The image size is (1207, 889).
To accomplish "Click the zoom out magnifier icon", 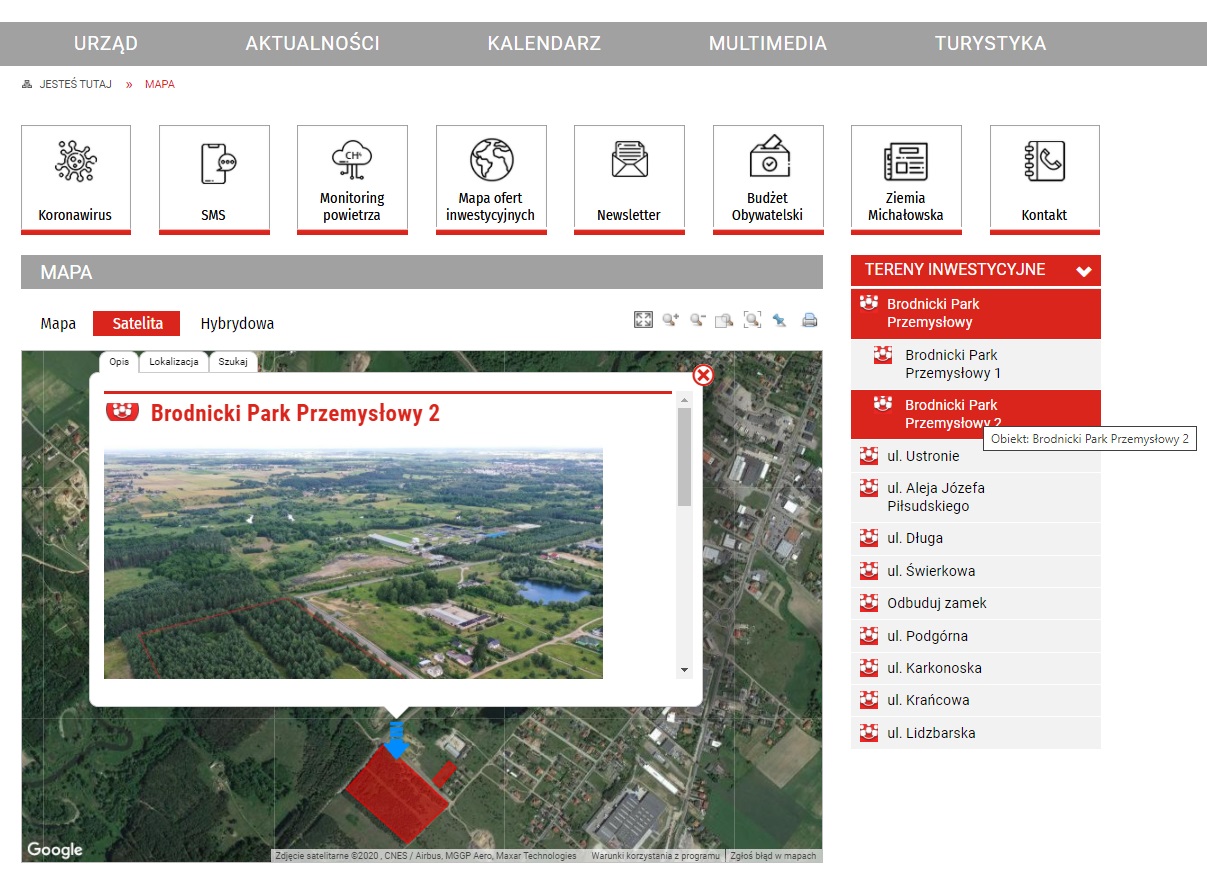I will 698,320.
